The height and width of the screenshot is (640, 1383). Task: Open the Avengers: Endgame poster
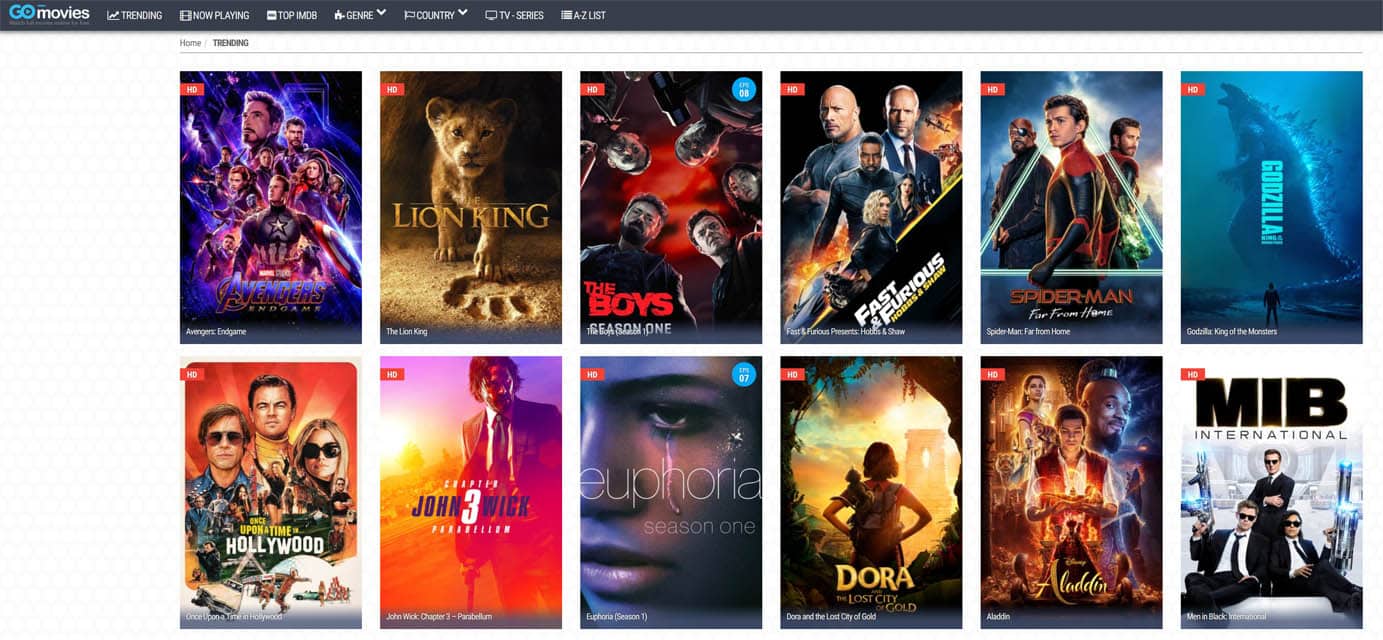pos(271,207)
